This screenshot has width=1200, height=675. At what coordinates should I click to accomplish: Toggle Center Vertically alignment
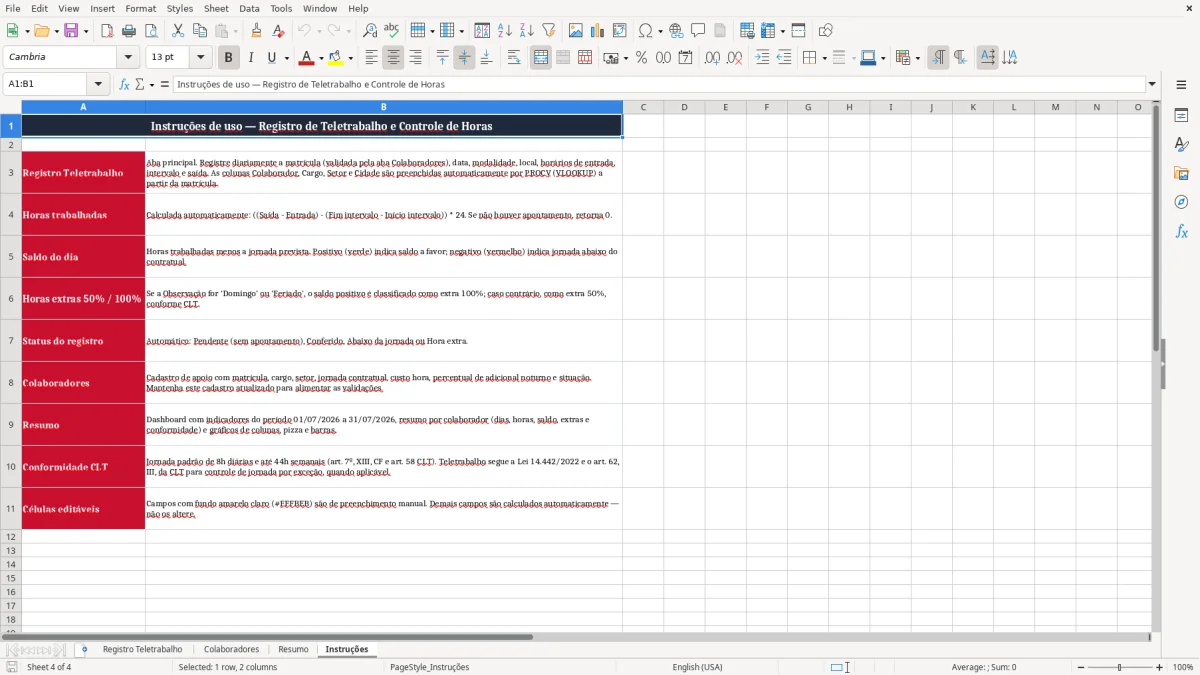click(464, 58)
